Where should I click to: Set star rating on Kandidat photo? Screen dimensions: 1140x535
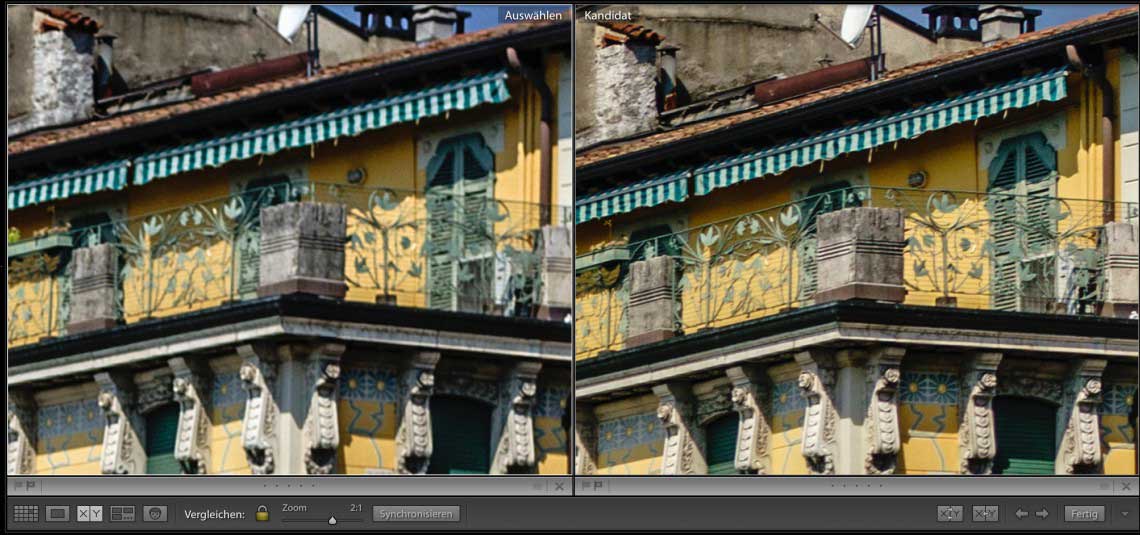tap(857, 486)
